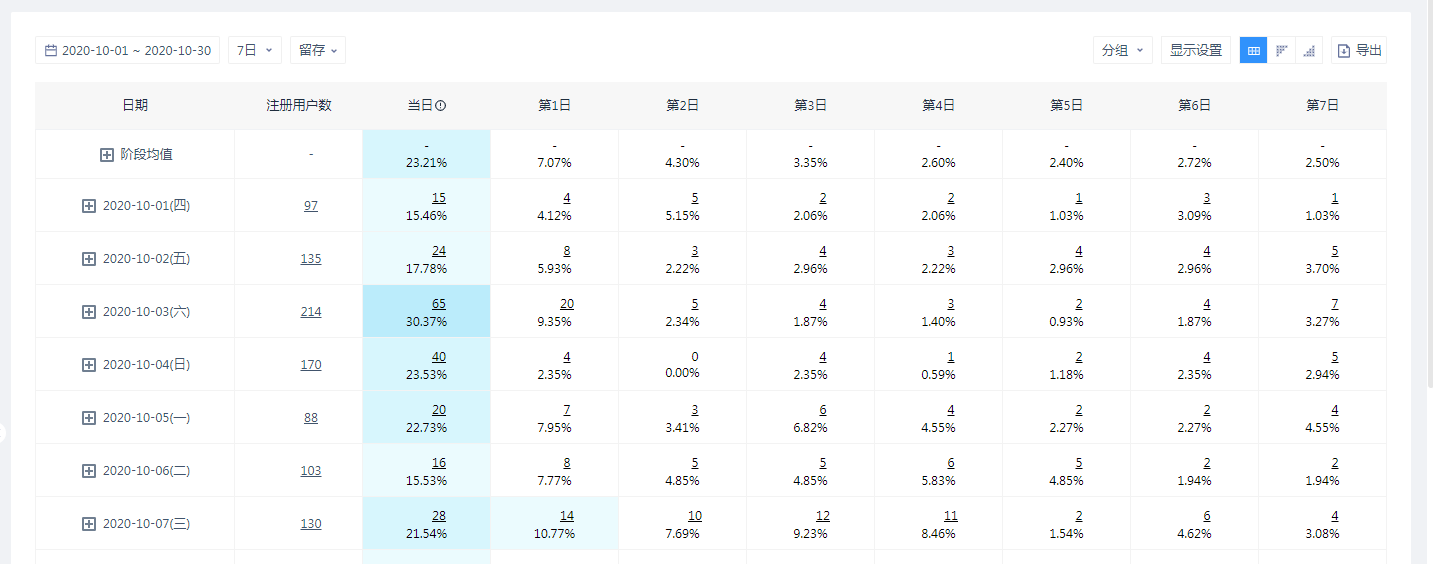Screen dimensions: 1433x564
Task: Switch to upper-left triangle view icon
Action: coord(1281,50)
